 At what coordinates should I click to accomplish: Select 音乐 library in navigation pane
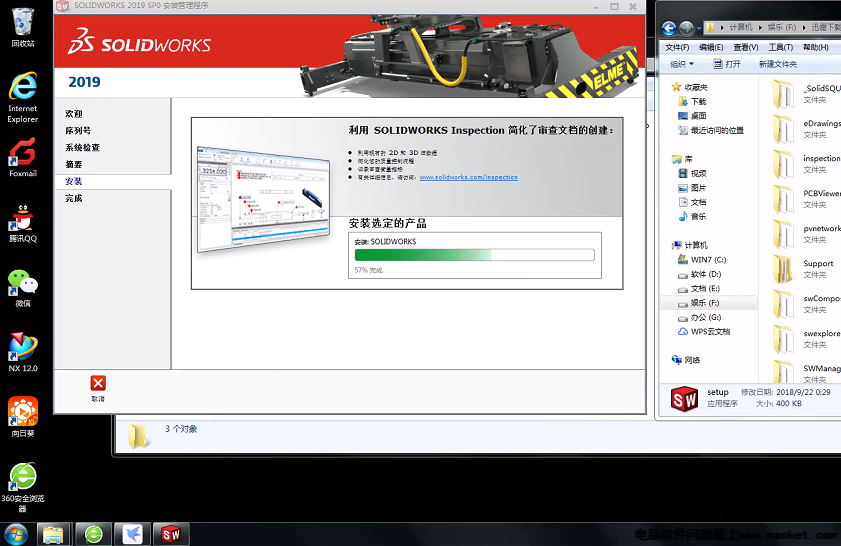692,217
